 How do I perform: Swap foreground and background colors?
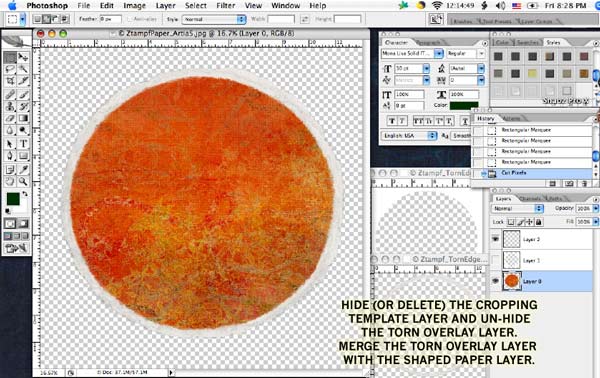[x=25, y=194]
